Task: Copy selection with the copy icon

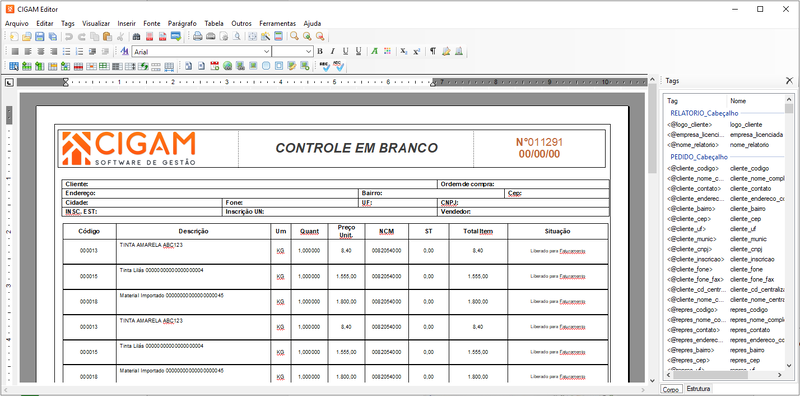Action: pos(94,36)
